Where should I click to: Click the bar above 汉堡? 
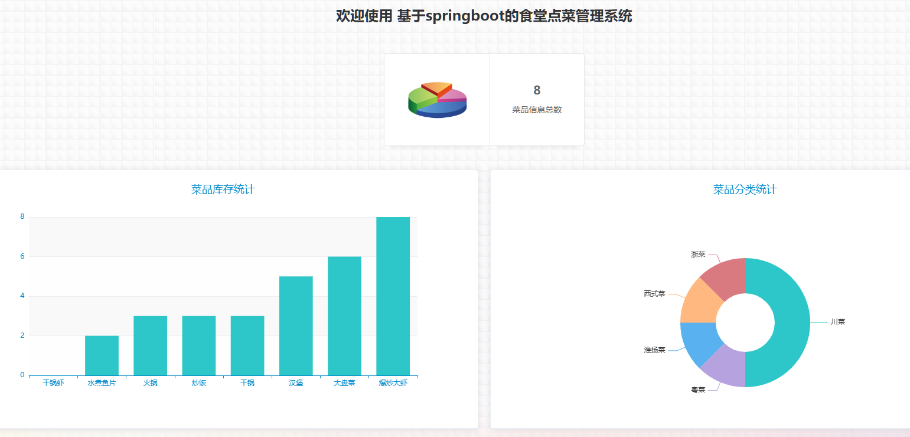[x=296, y=326]
